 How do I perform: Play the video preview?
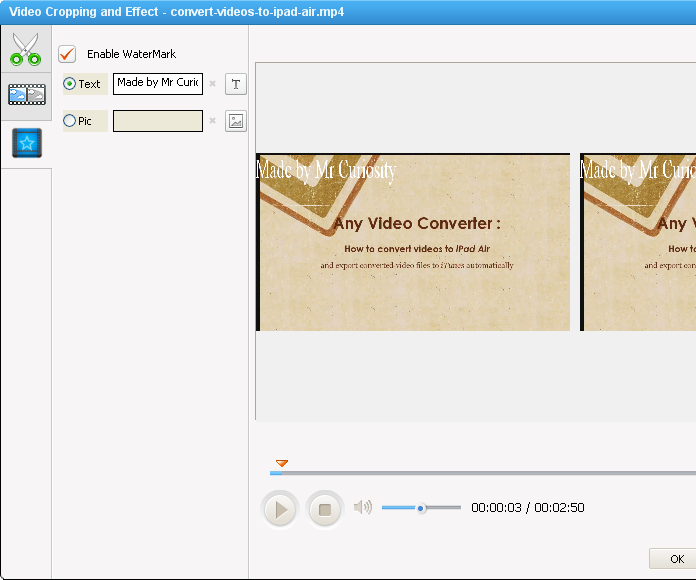click(280, 509)
